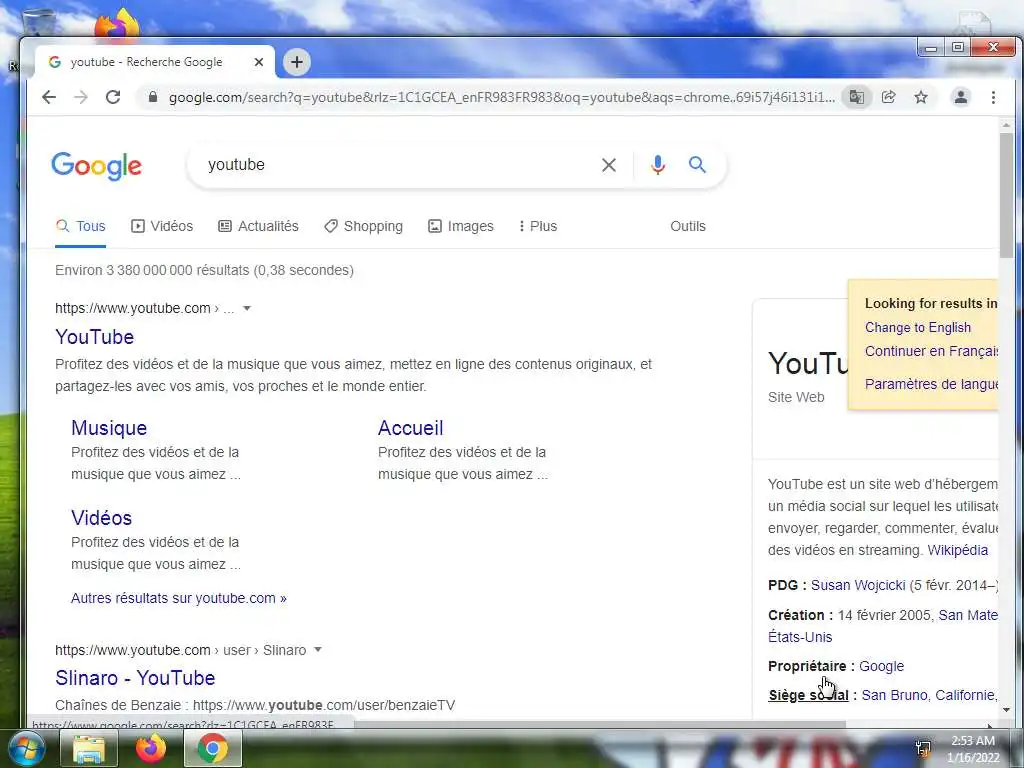The image size is (1024, 768).
Task: Launch Firefox from taskbar
Action: (x=151, y=749)
